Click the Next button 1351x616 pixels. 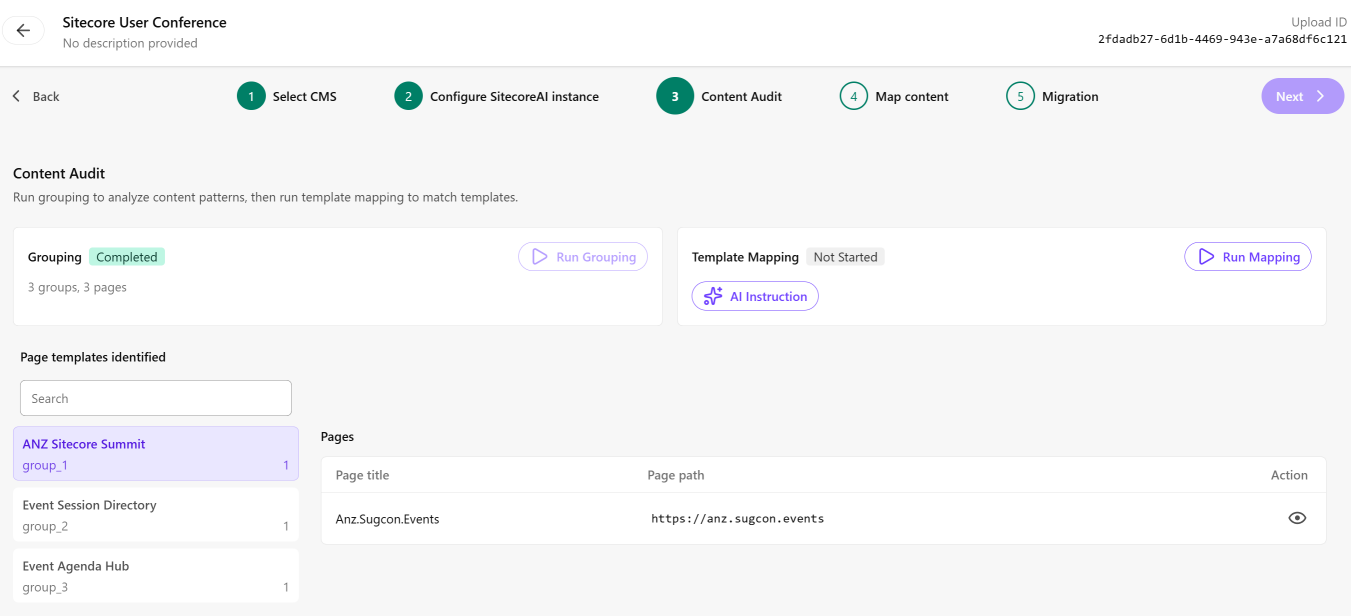tap(1302, 97)
